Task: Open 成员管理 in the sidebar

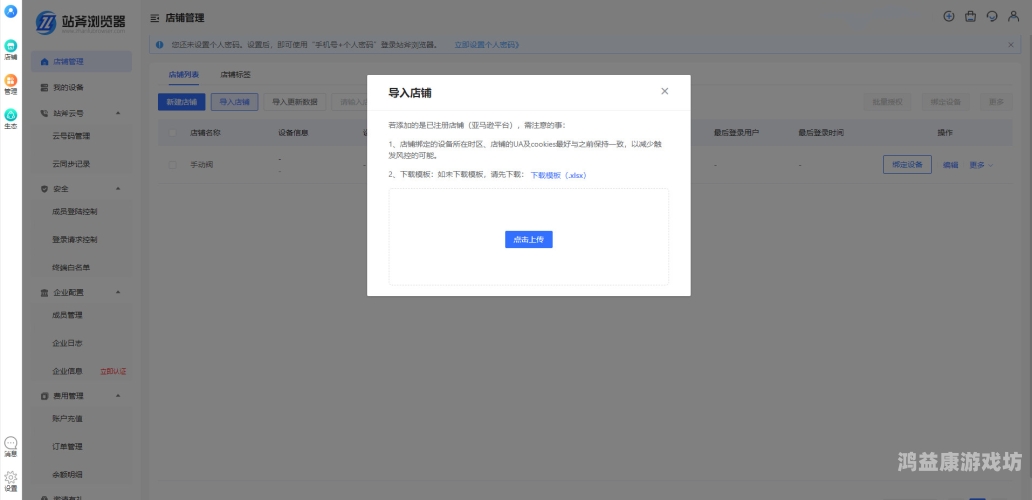Action: click(x=67, y=315)
